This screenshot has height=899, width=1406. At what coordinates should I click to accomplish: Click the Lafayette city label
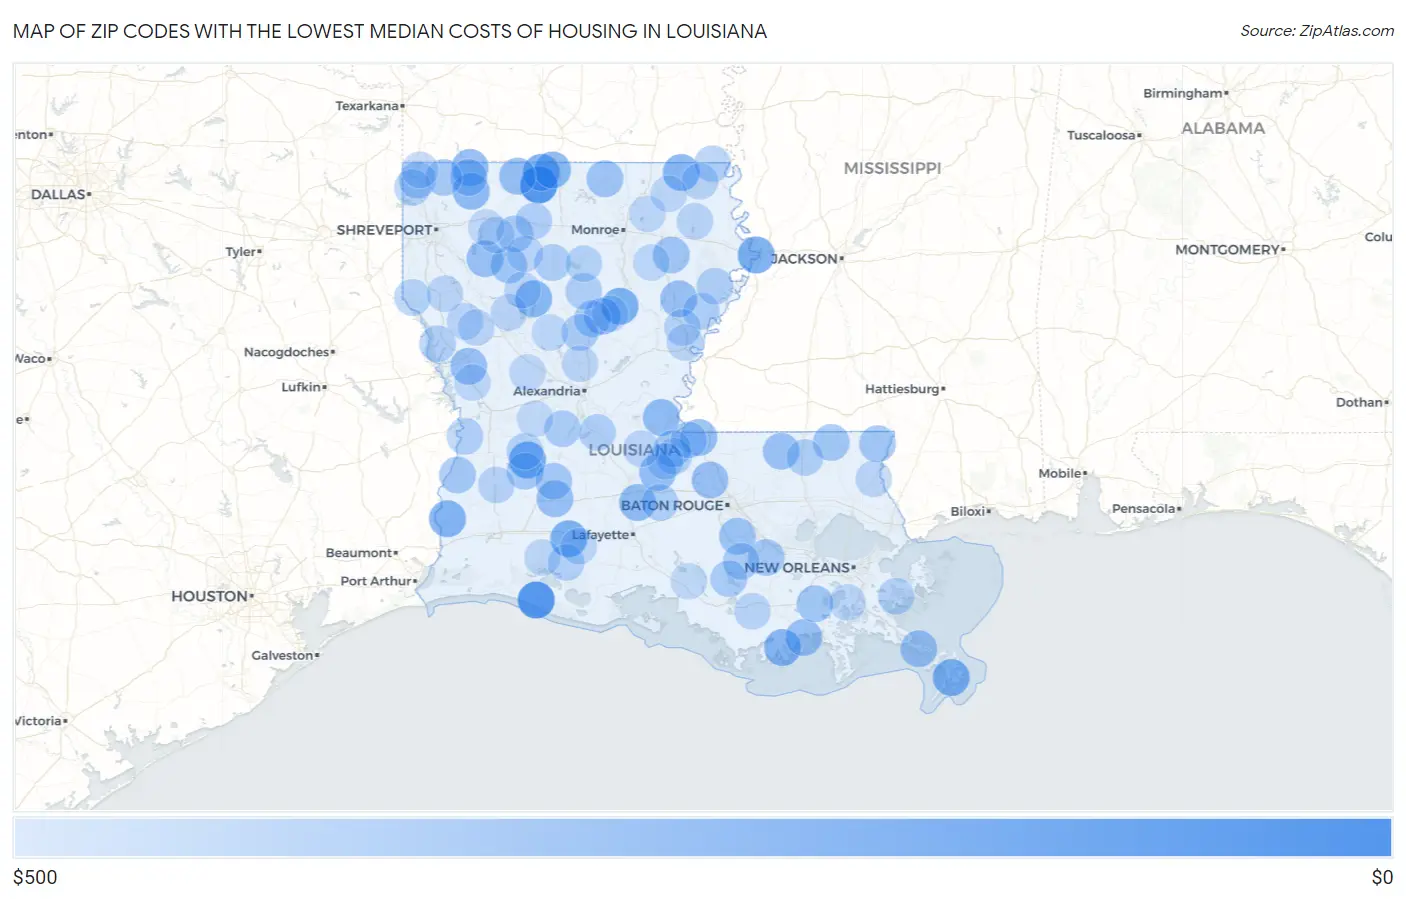[x=601, y=535]
